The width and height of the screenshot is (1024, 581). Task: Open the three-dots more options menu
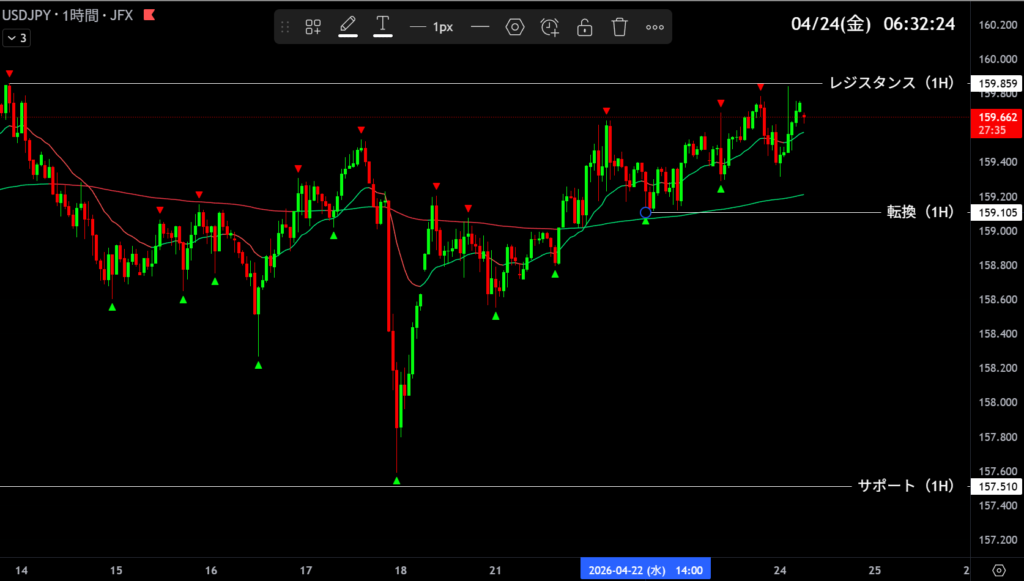pos(655,27)
